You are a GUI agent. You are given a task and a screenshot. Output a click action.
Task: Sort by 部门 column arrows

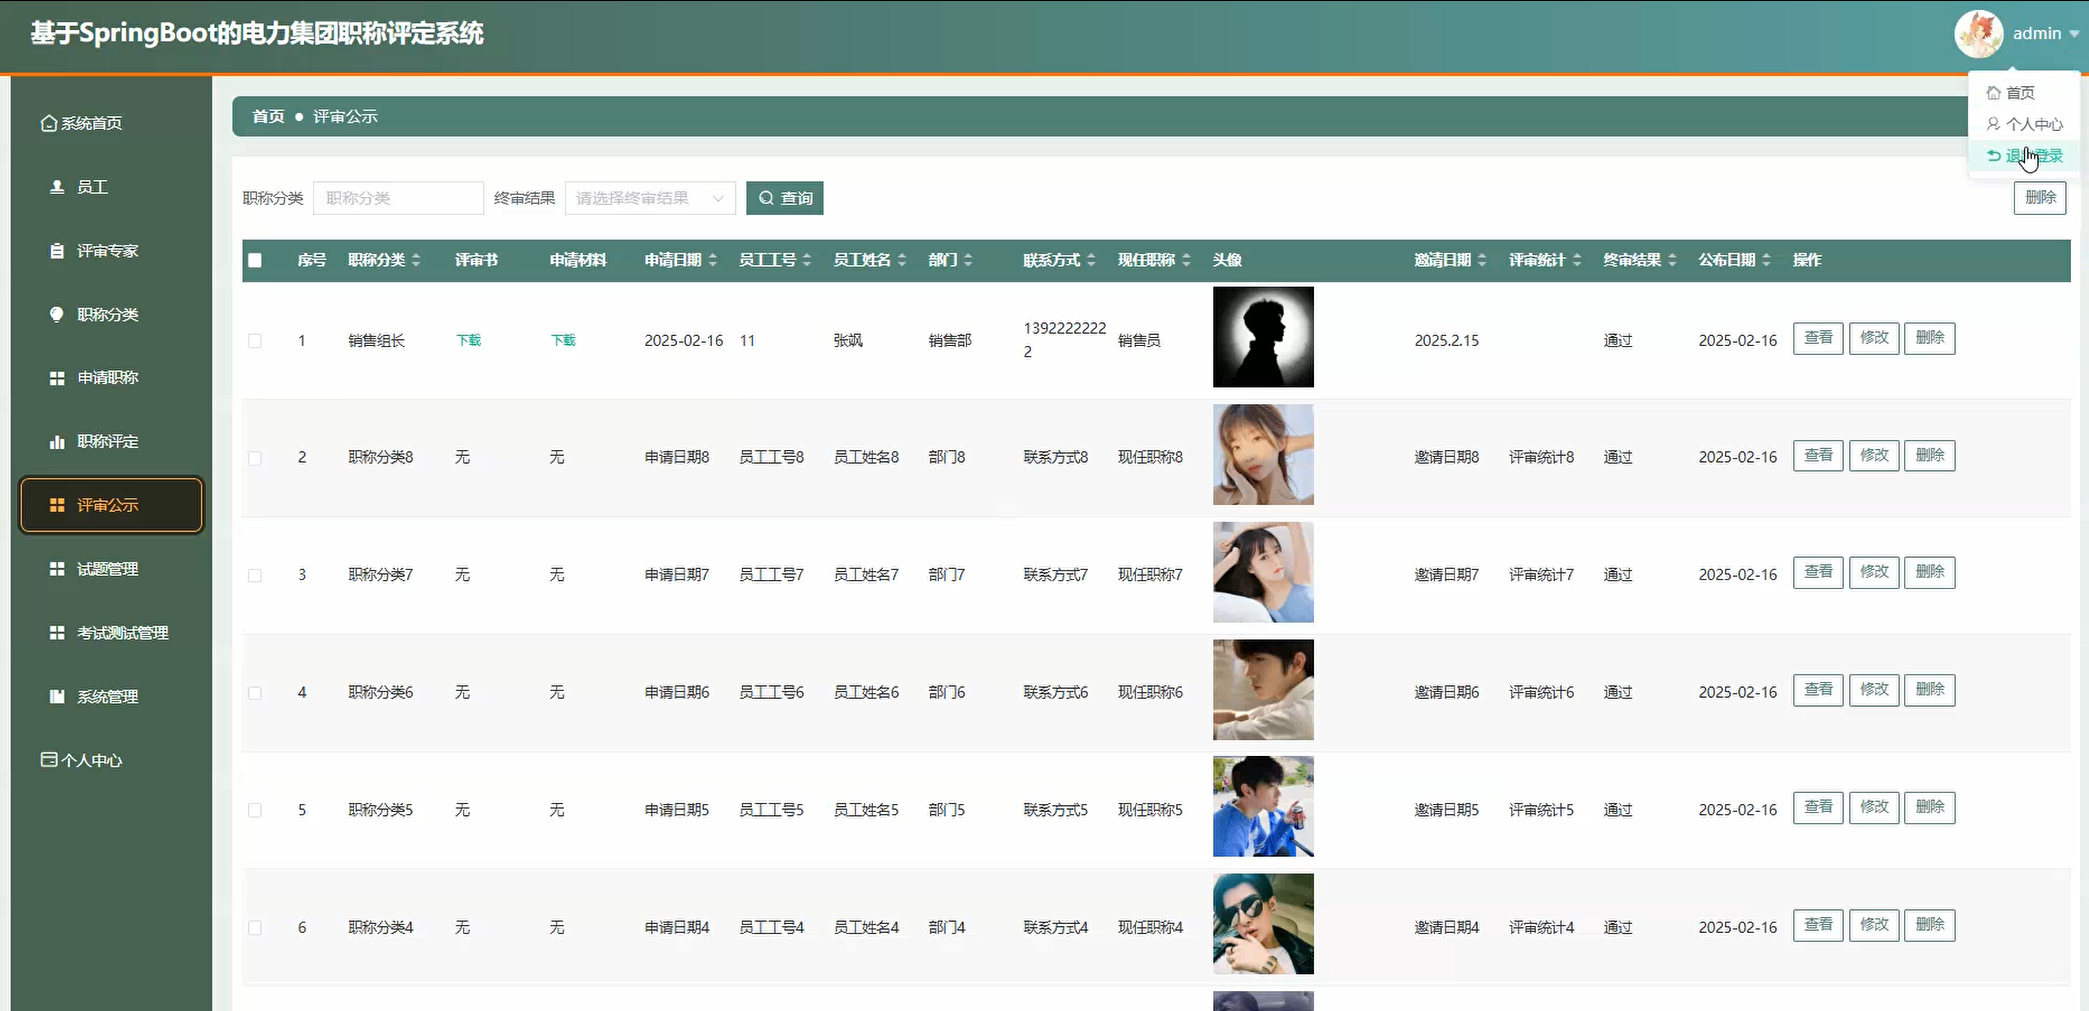pos(968,260)
